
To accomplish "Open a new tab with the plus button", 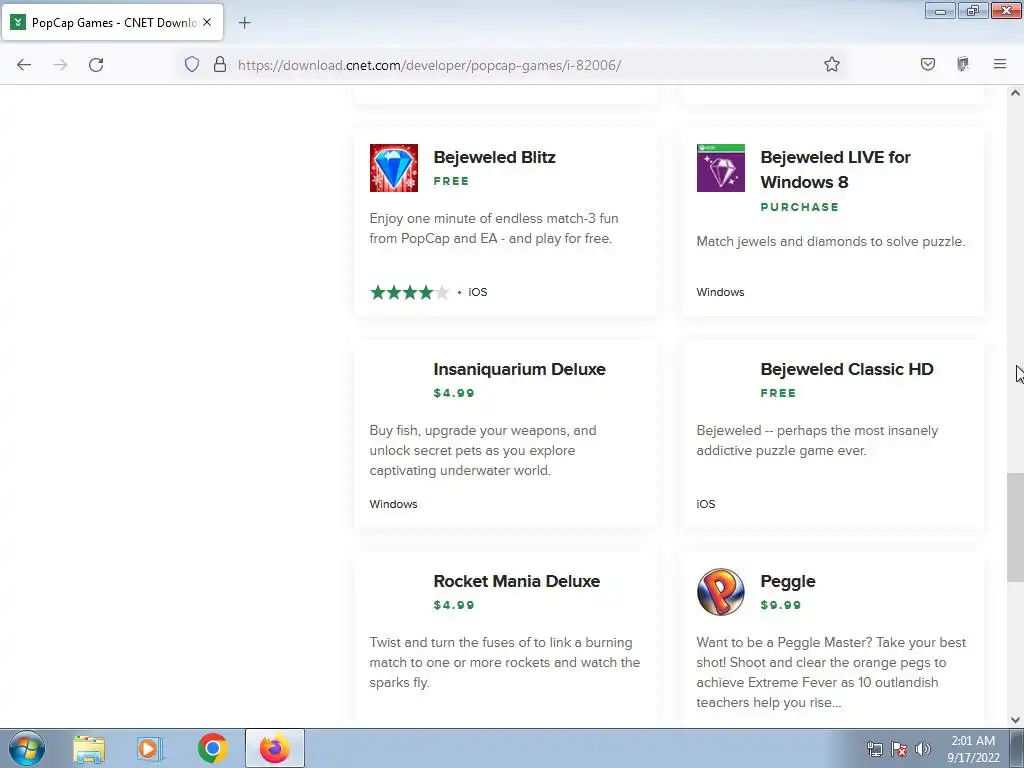I will click(x=244, y=23).
